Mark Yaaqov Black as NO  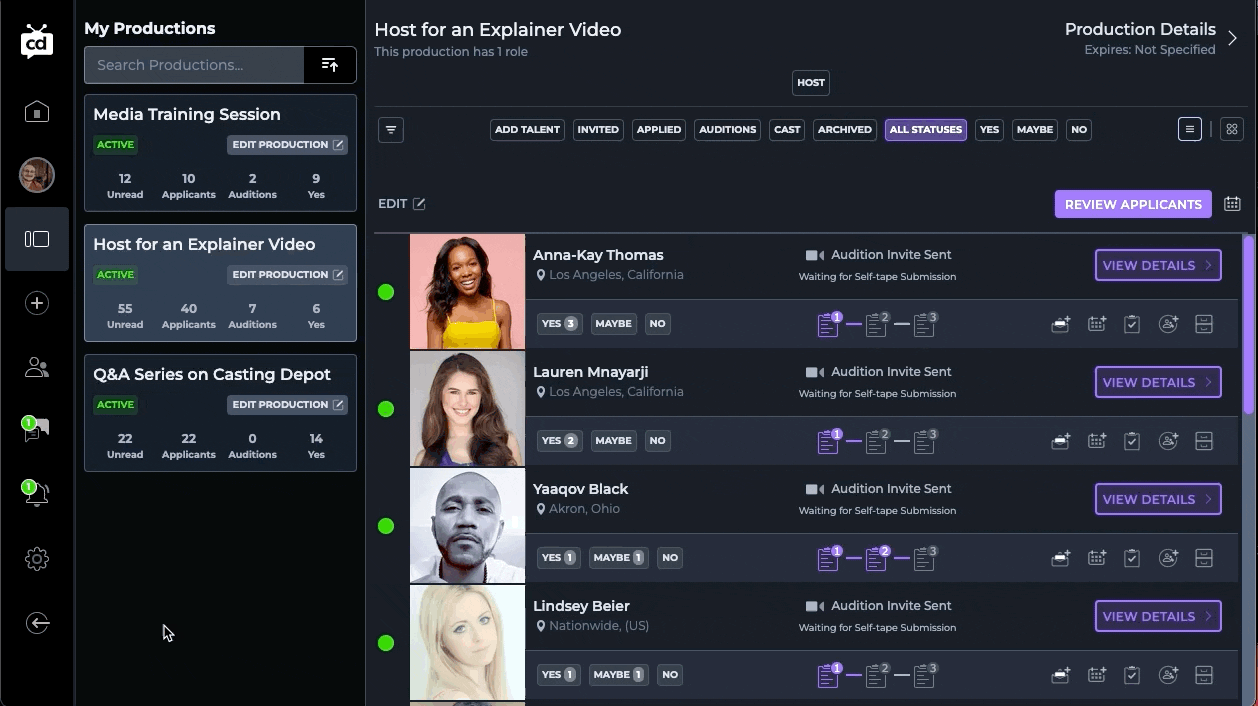point(670,558)
